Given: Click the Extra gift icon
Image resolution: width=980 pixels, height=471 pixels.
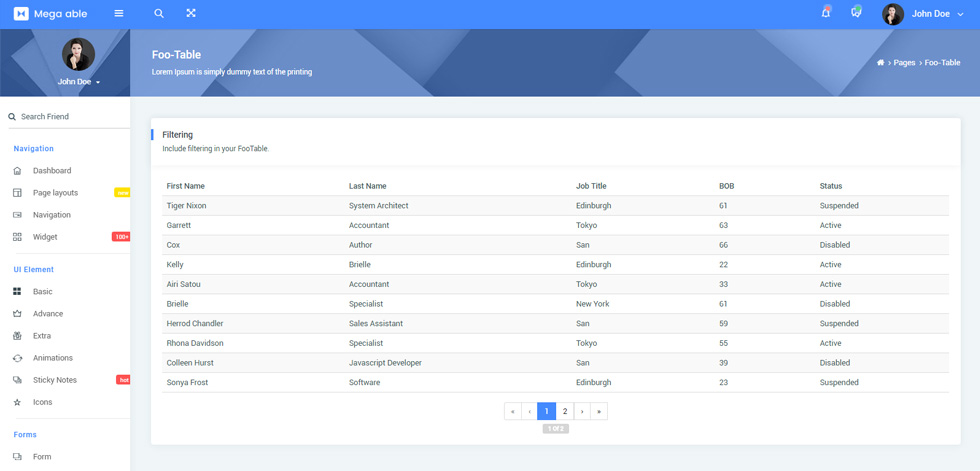Looking at the screenshot, I should [18, 336].
